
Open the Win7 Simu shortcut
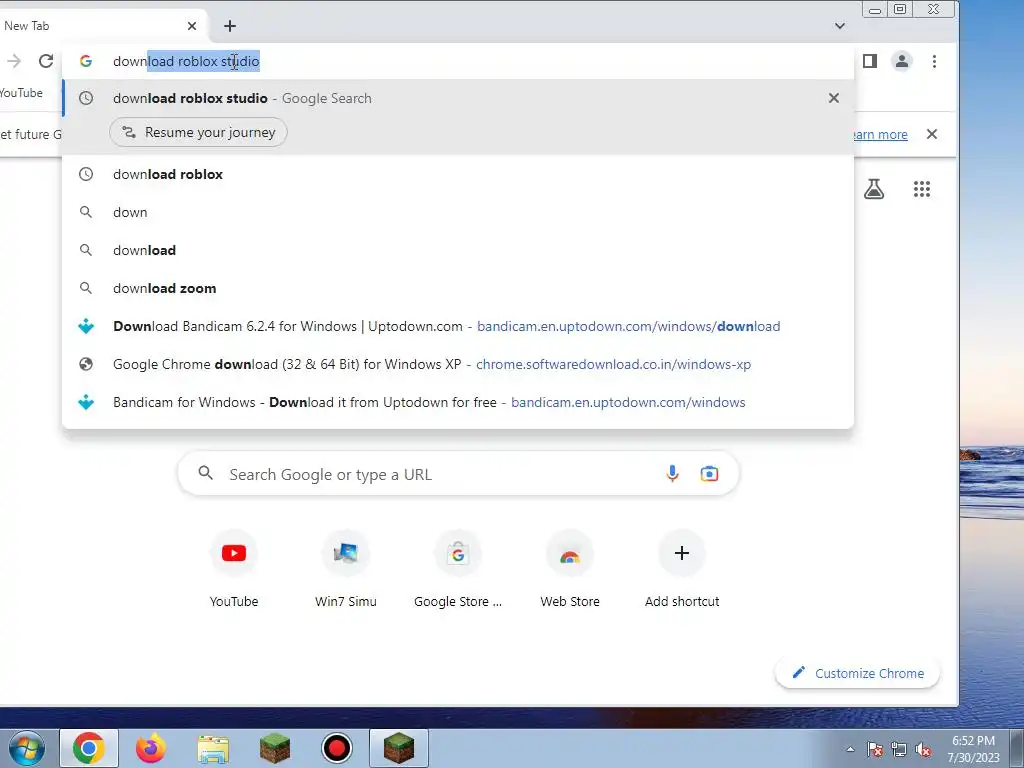345,569
